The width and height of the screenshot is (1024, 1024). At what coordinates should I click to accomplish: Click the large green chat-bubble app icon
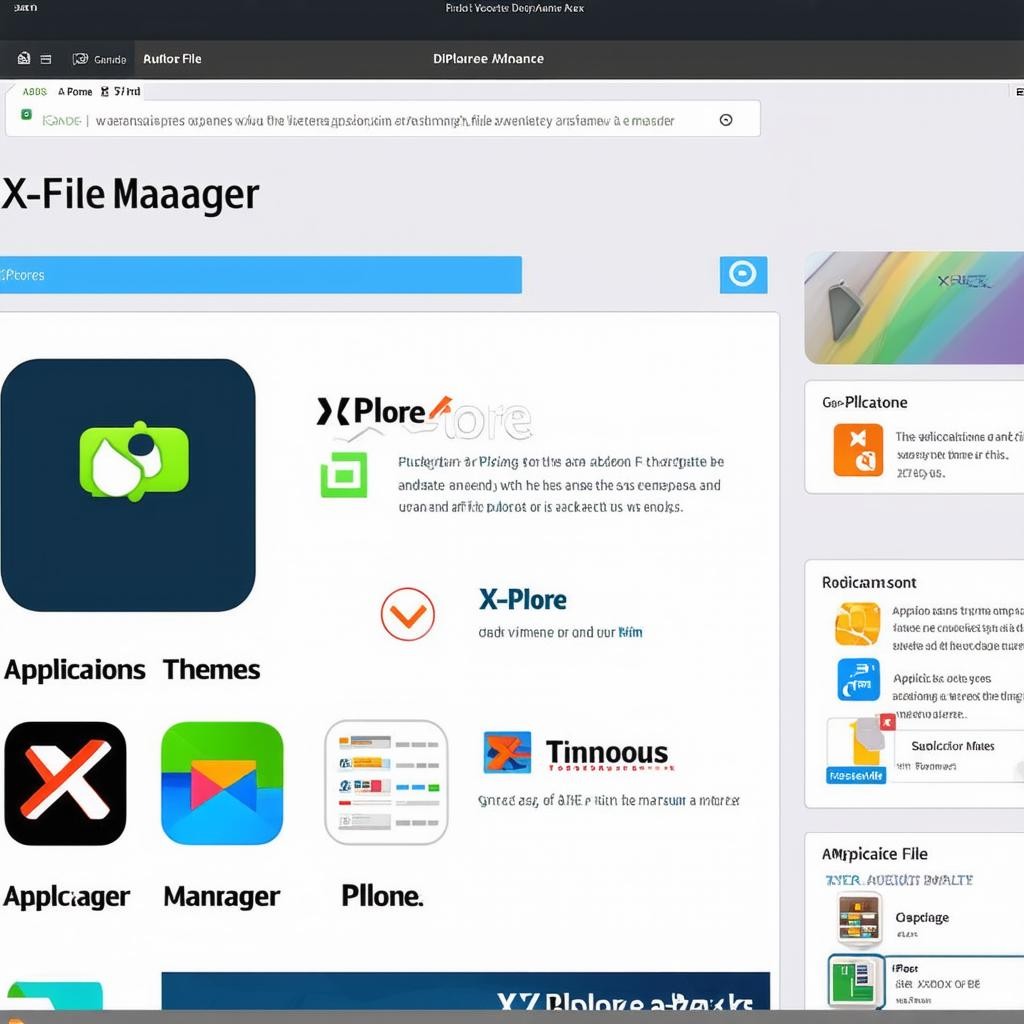coord(128,485)
